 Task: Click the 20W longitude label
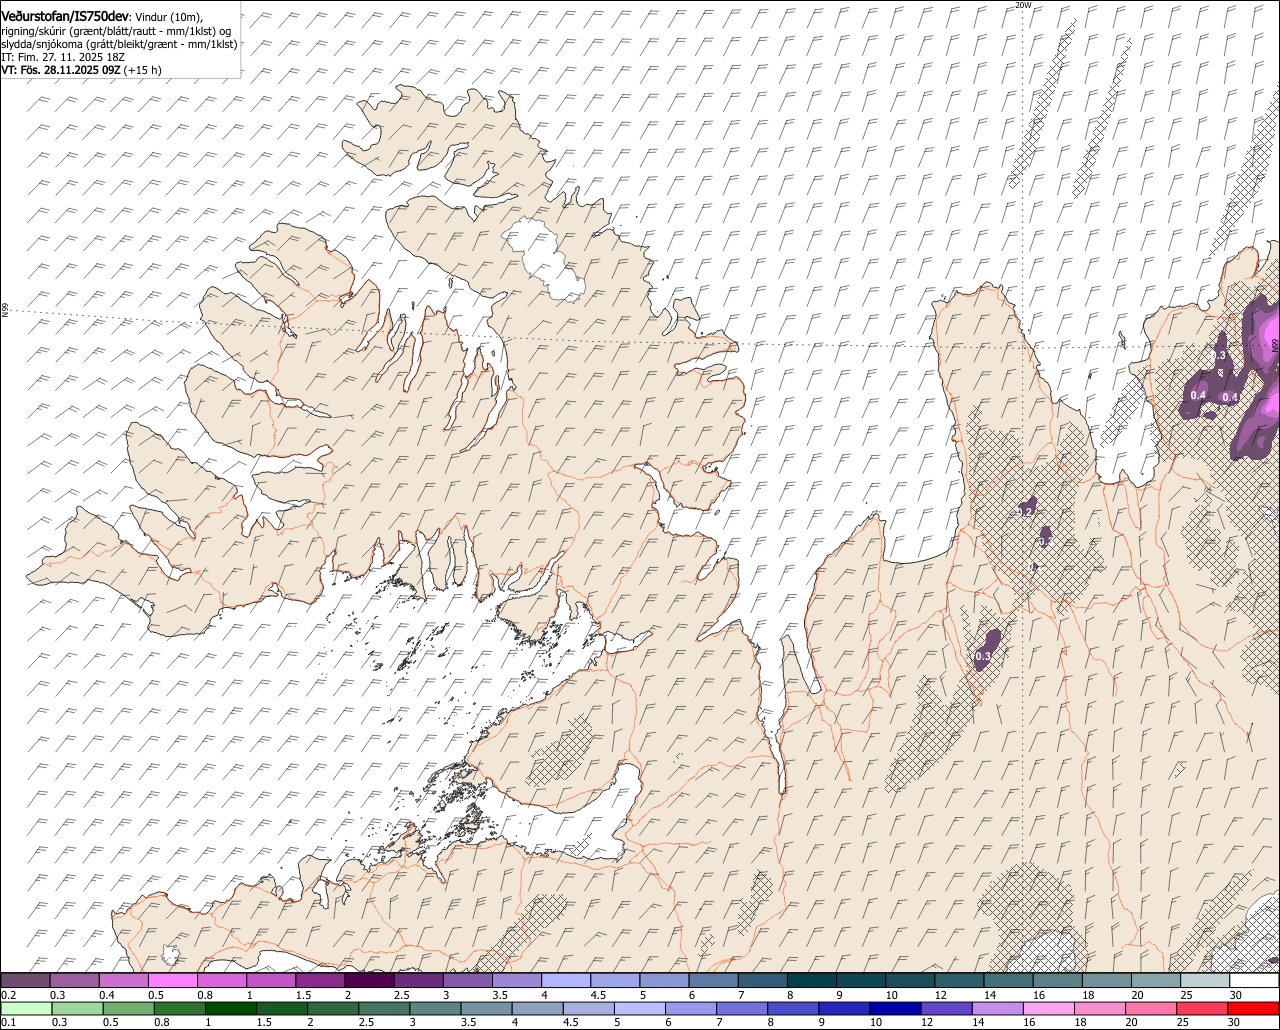click(1022, 5)
